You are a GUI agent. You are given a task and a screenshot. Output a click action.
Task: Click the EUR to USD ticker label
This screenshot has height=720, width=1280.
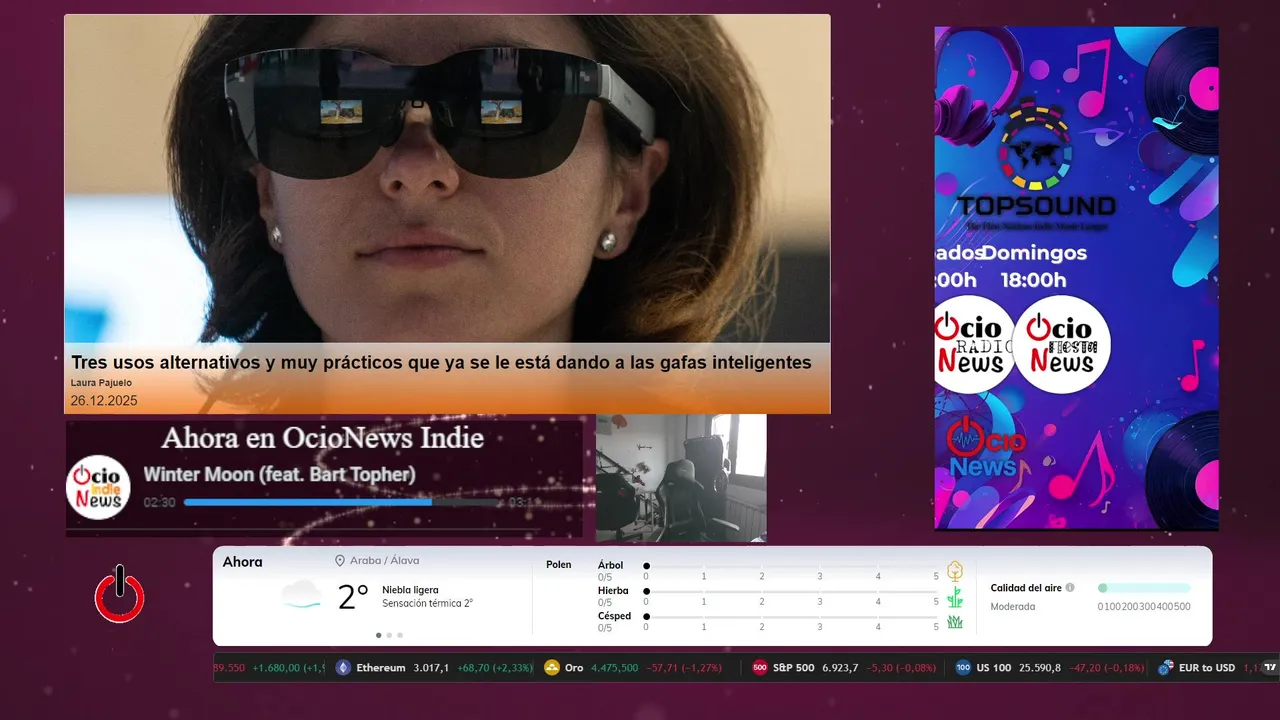point(1207,668)
